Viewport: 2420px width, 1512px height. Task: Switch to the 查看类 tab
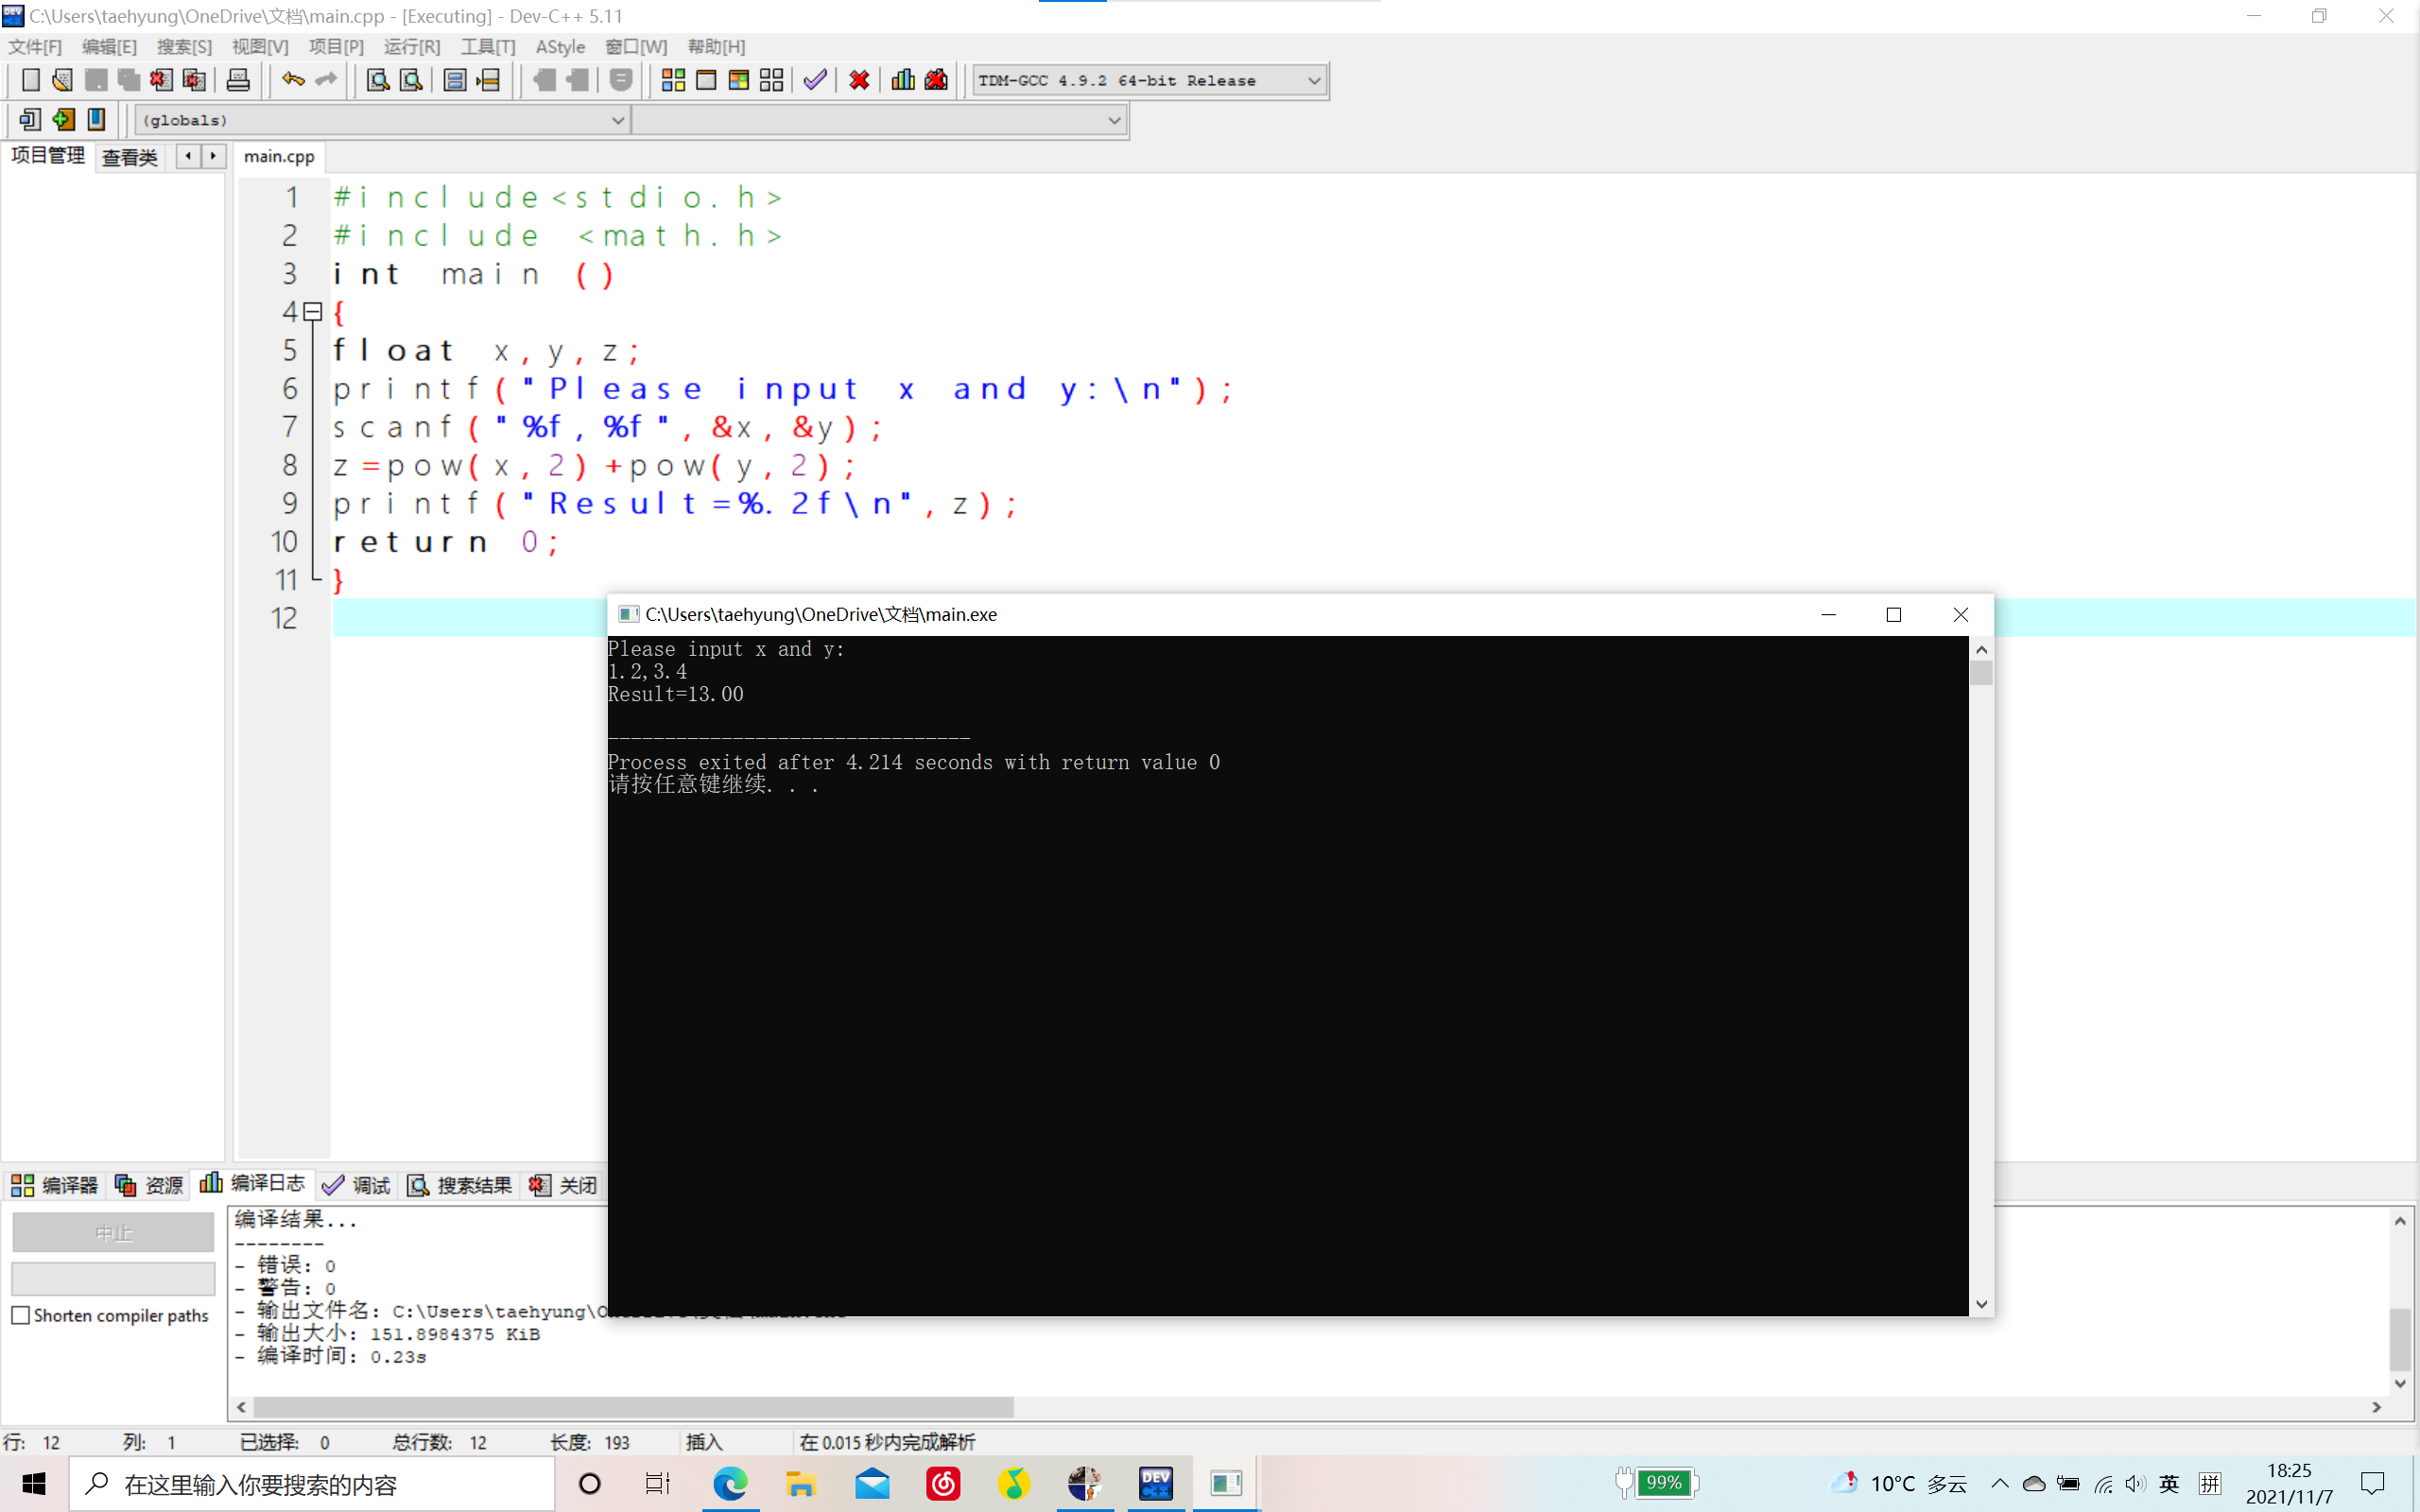coord(130,157)
